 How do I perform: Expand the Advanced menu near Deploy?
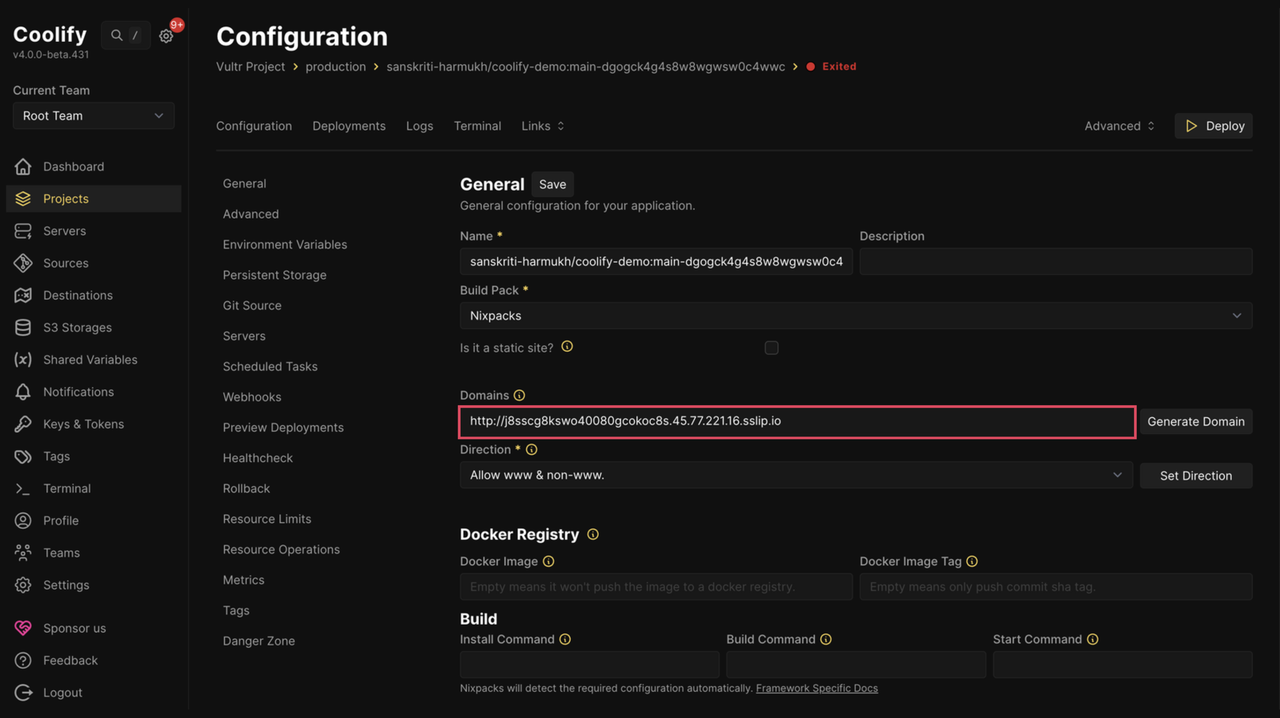coord(1119,126)
